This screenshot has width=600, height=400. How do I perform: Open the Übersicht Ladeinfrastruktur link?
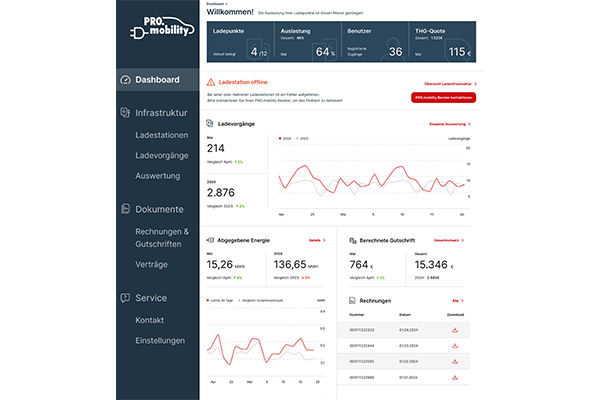pyautogui.click(x=449, y=84)
